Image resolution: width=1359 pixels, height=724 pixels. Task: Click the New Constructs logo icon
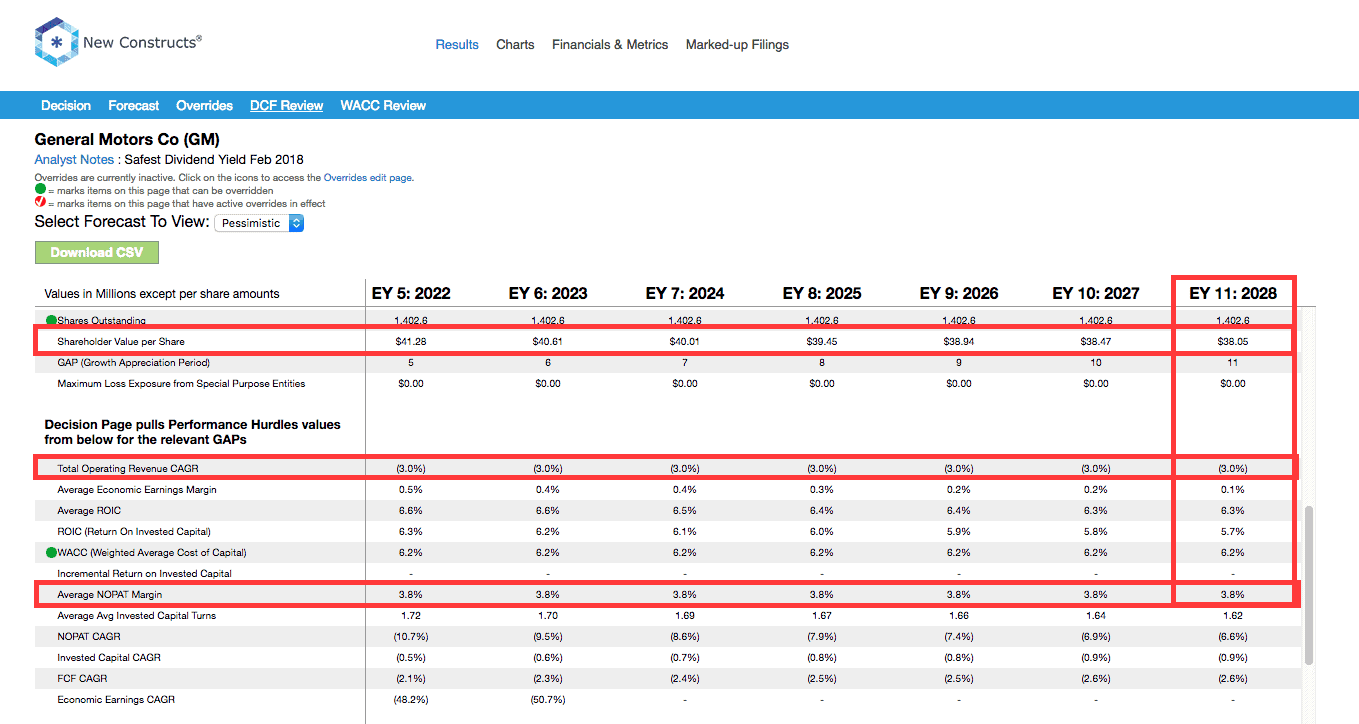coord(56,43)
